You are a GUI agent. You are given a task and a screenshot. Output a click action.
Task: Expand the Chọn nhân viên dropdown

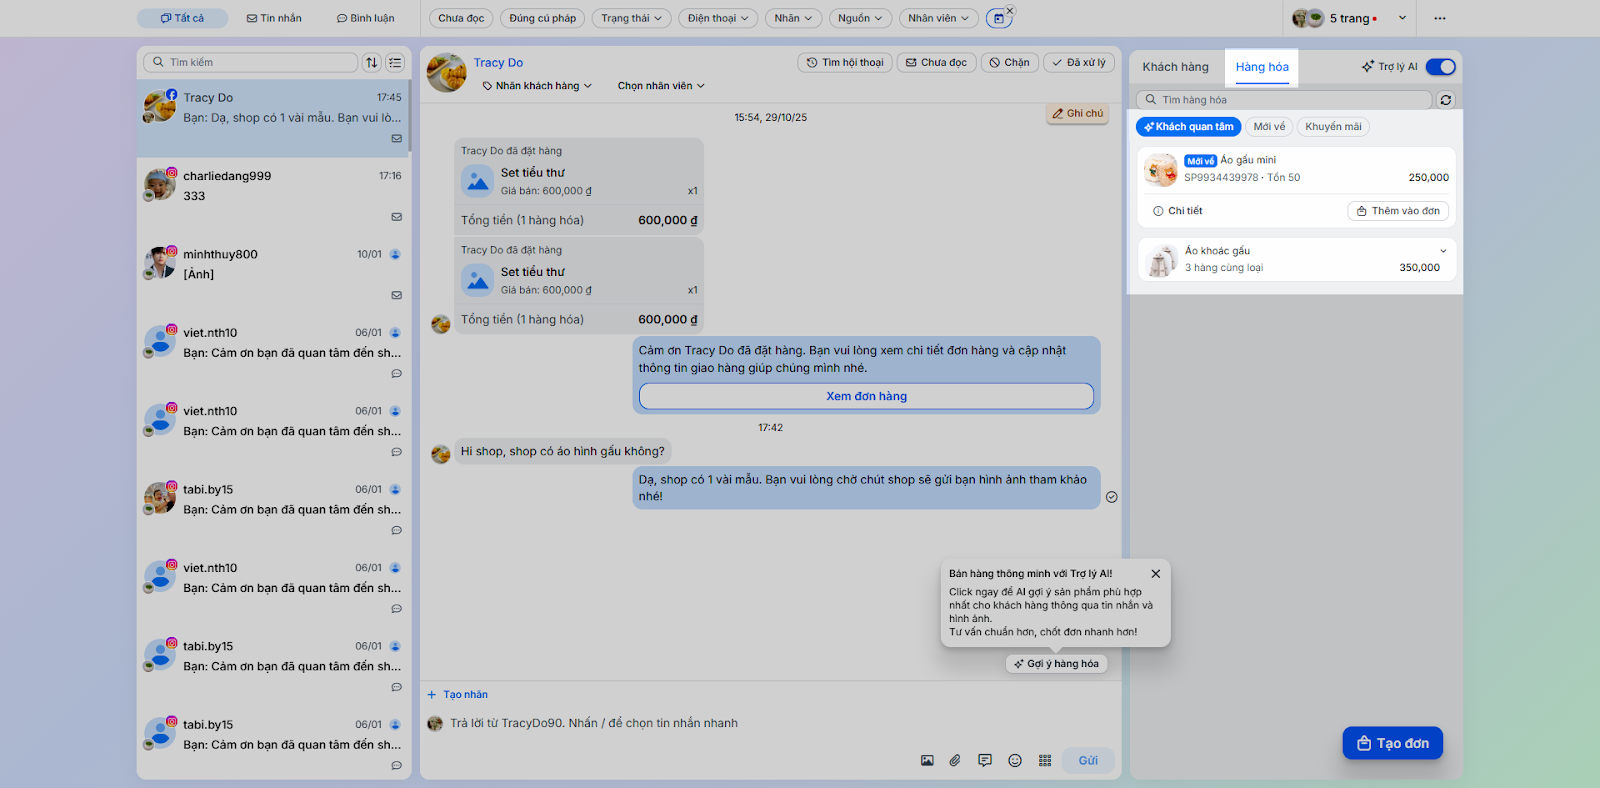[660, 86]
